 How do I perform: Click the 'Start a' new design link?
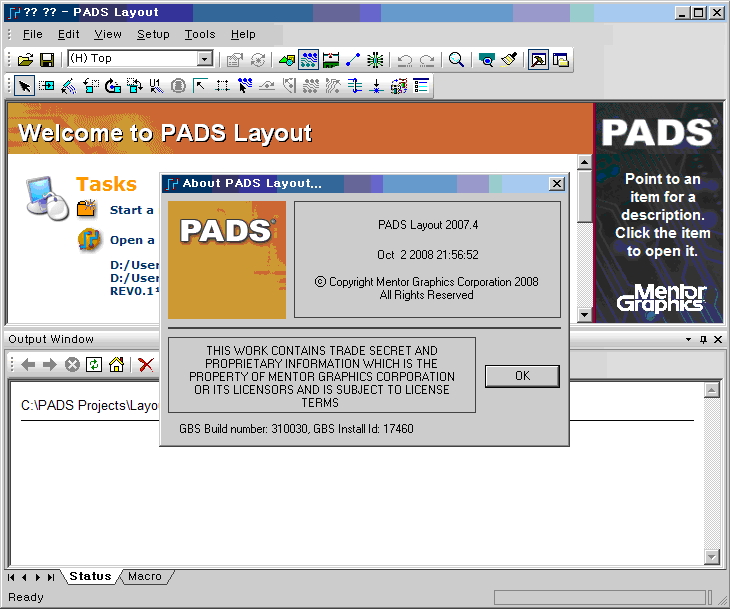[132, 210]
